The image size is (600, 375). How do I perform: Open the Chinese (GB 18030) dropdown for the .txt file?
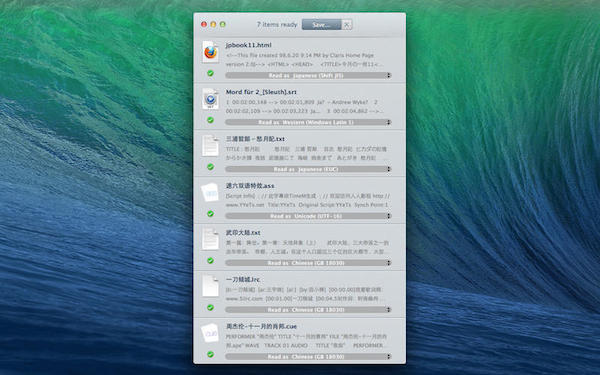(x=308, y=263)
